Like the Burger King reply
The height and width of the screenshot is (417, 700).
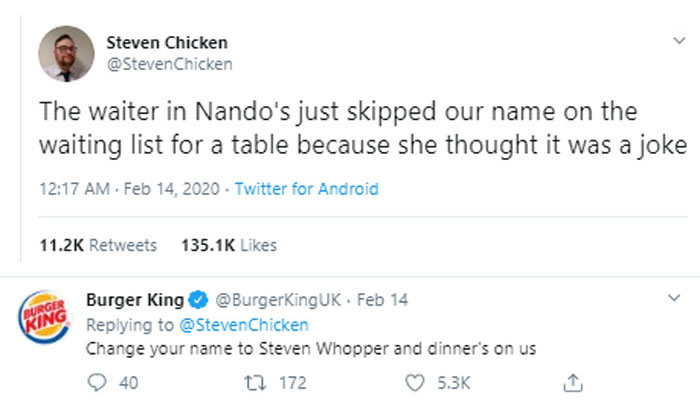pyautogui.click(x=415, y=382)
